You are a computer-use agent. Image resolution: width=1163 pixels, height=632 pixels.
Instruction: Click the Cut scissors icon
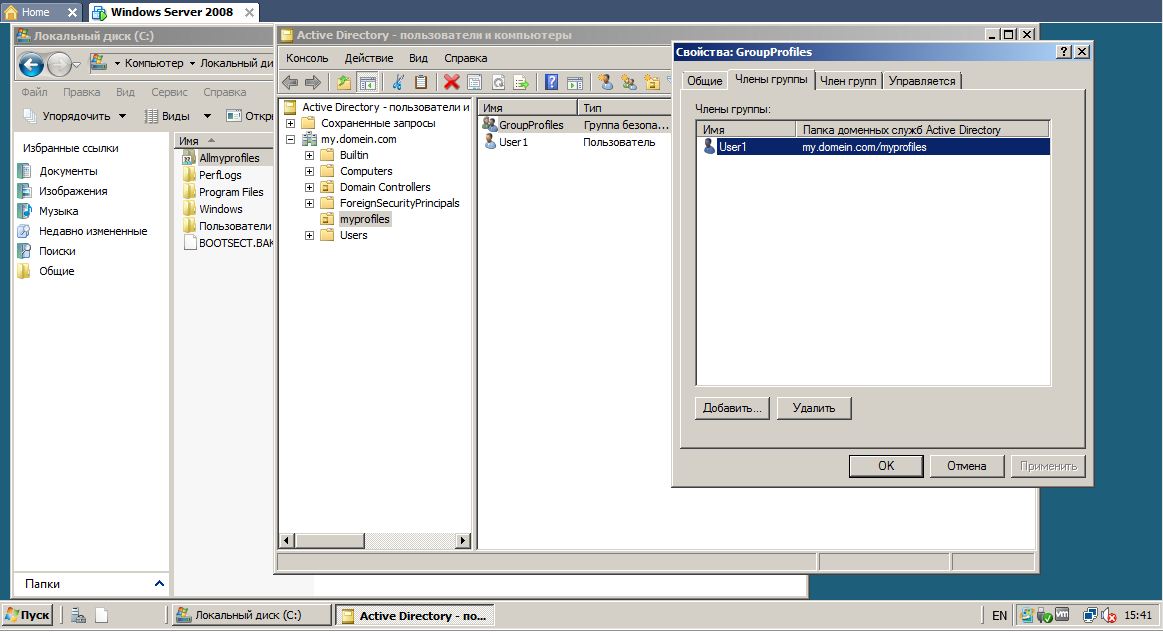click(398, 82)
